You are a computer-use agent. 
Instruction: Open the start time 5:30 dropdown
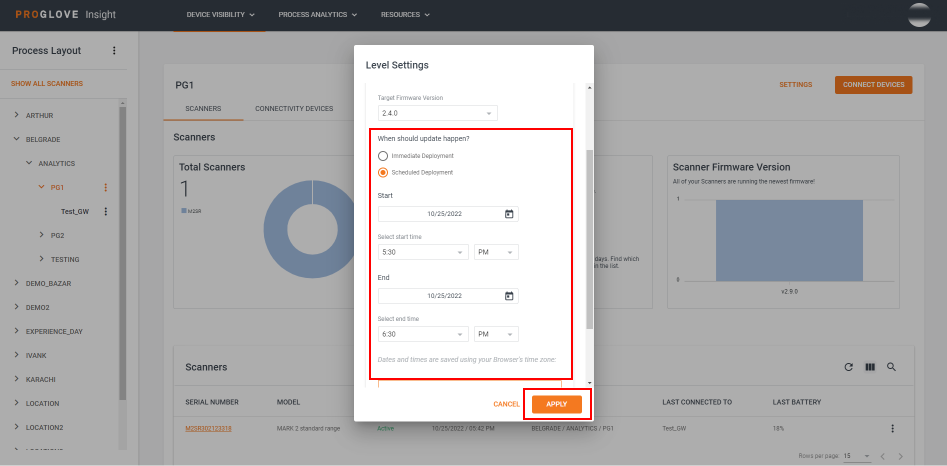click(x=423, y=252)
